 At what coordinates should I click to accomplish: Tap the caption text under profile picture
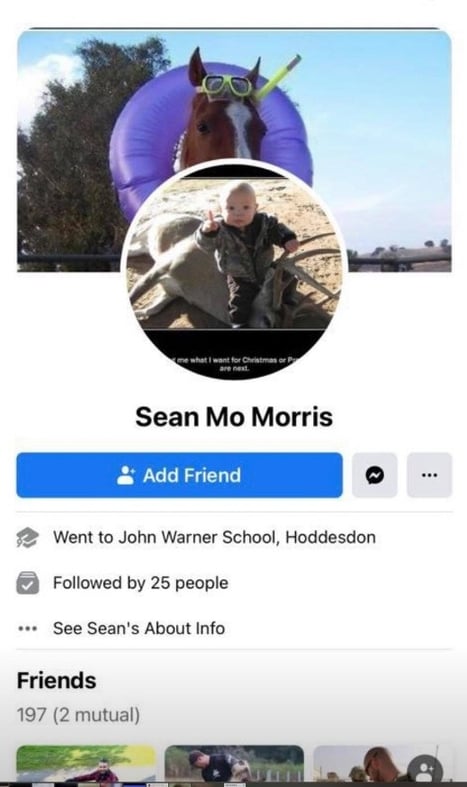click(x=234, y=364)
